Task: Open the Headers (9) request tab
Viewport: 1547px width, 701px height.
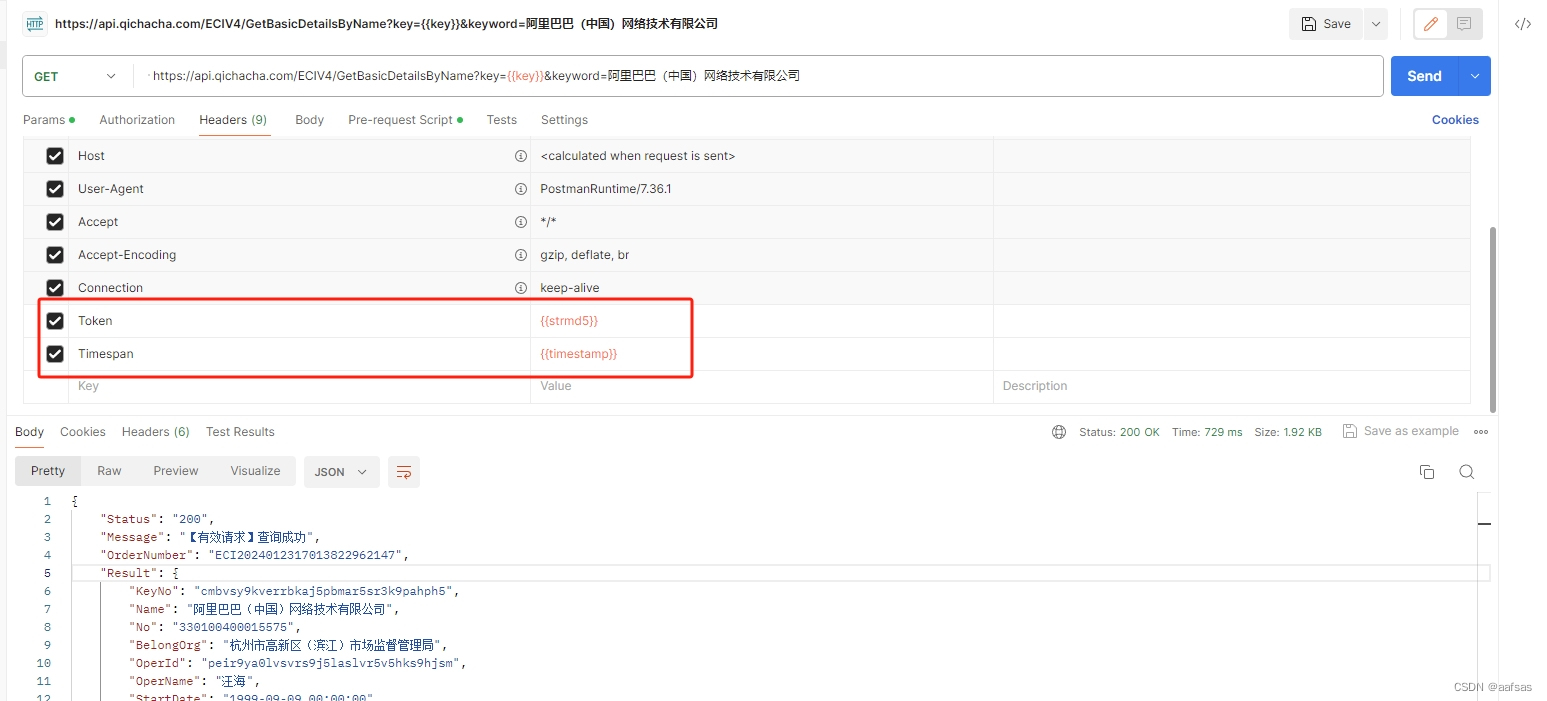Action: click(x=233, y=120)
